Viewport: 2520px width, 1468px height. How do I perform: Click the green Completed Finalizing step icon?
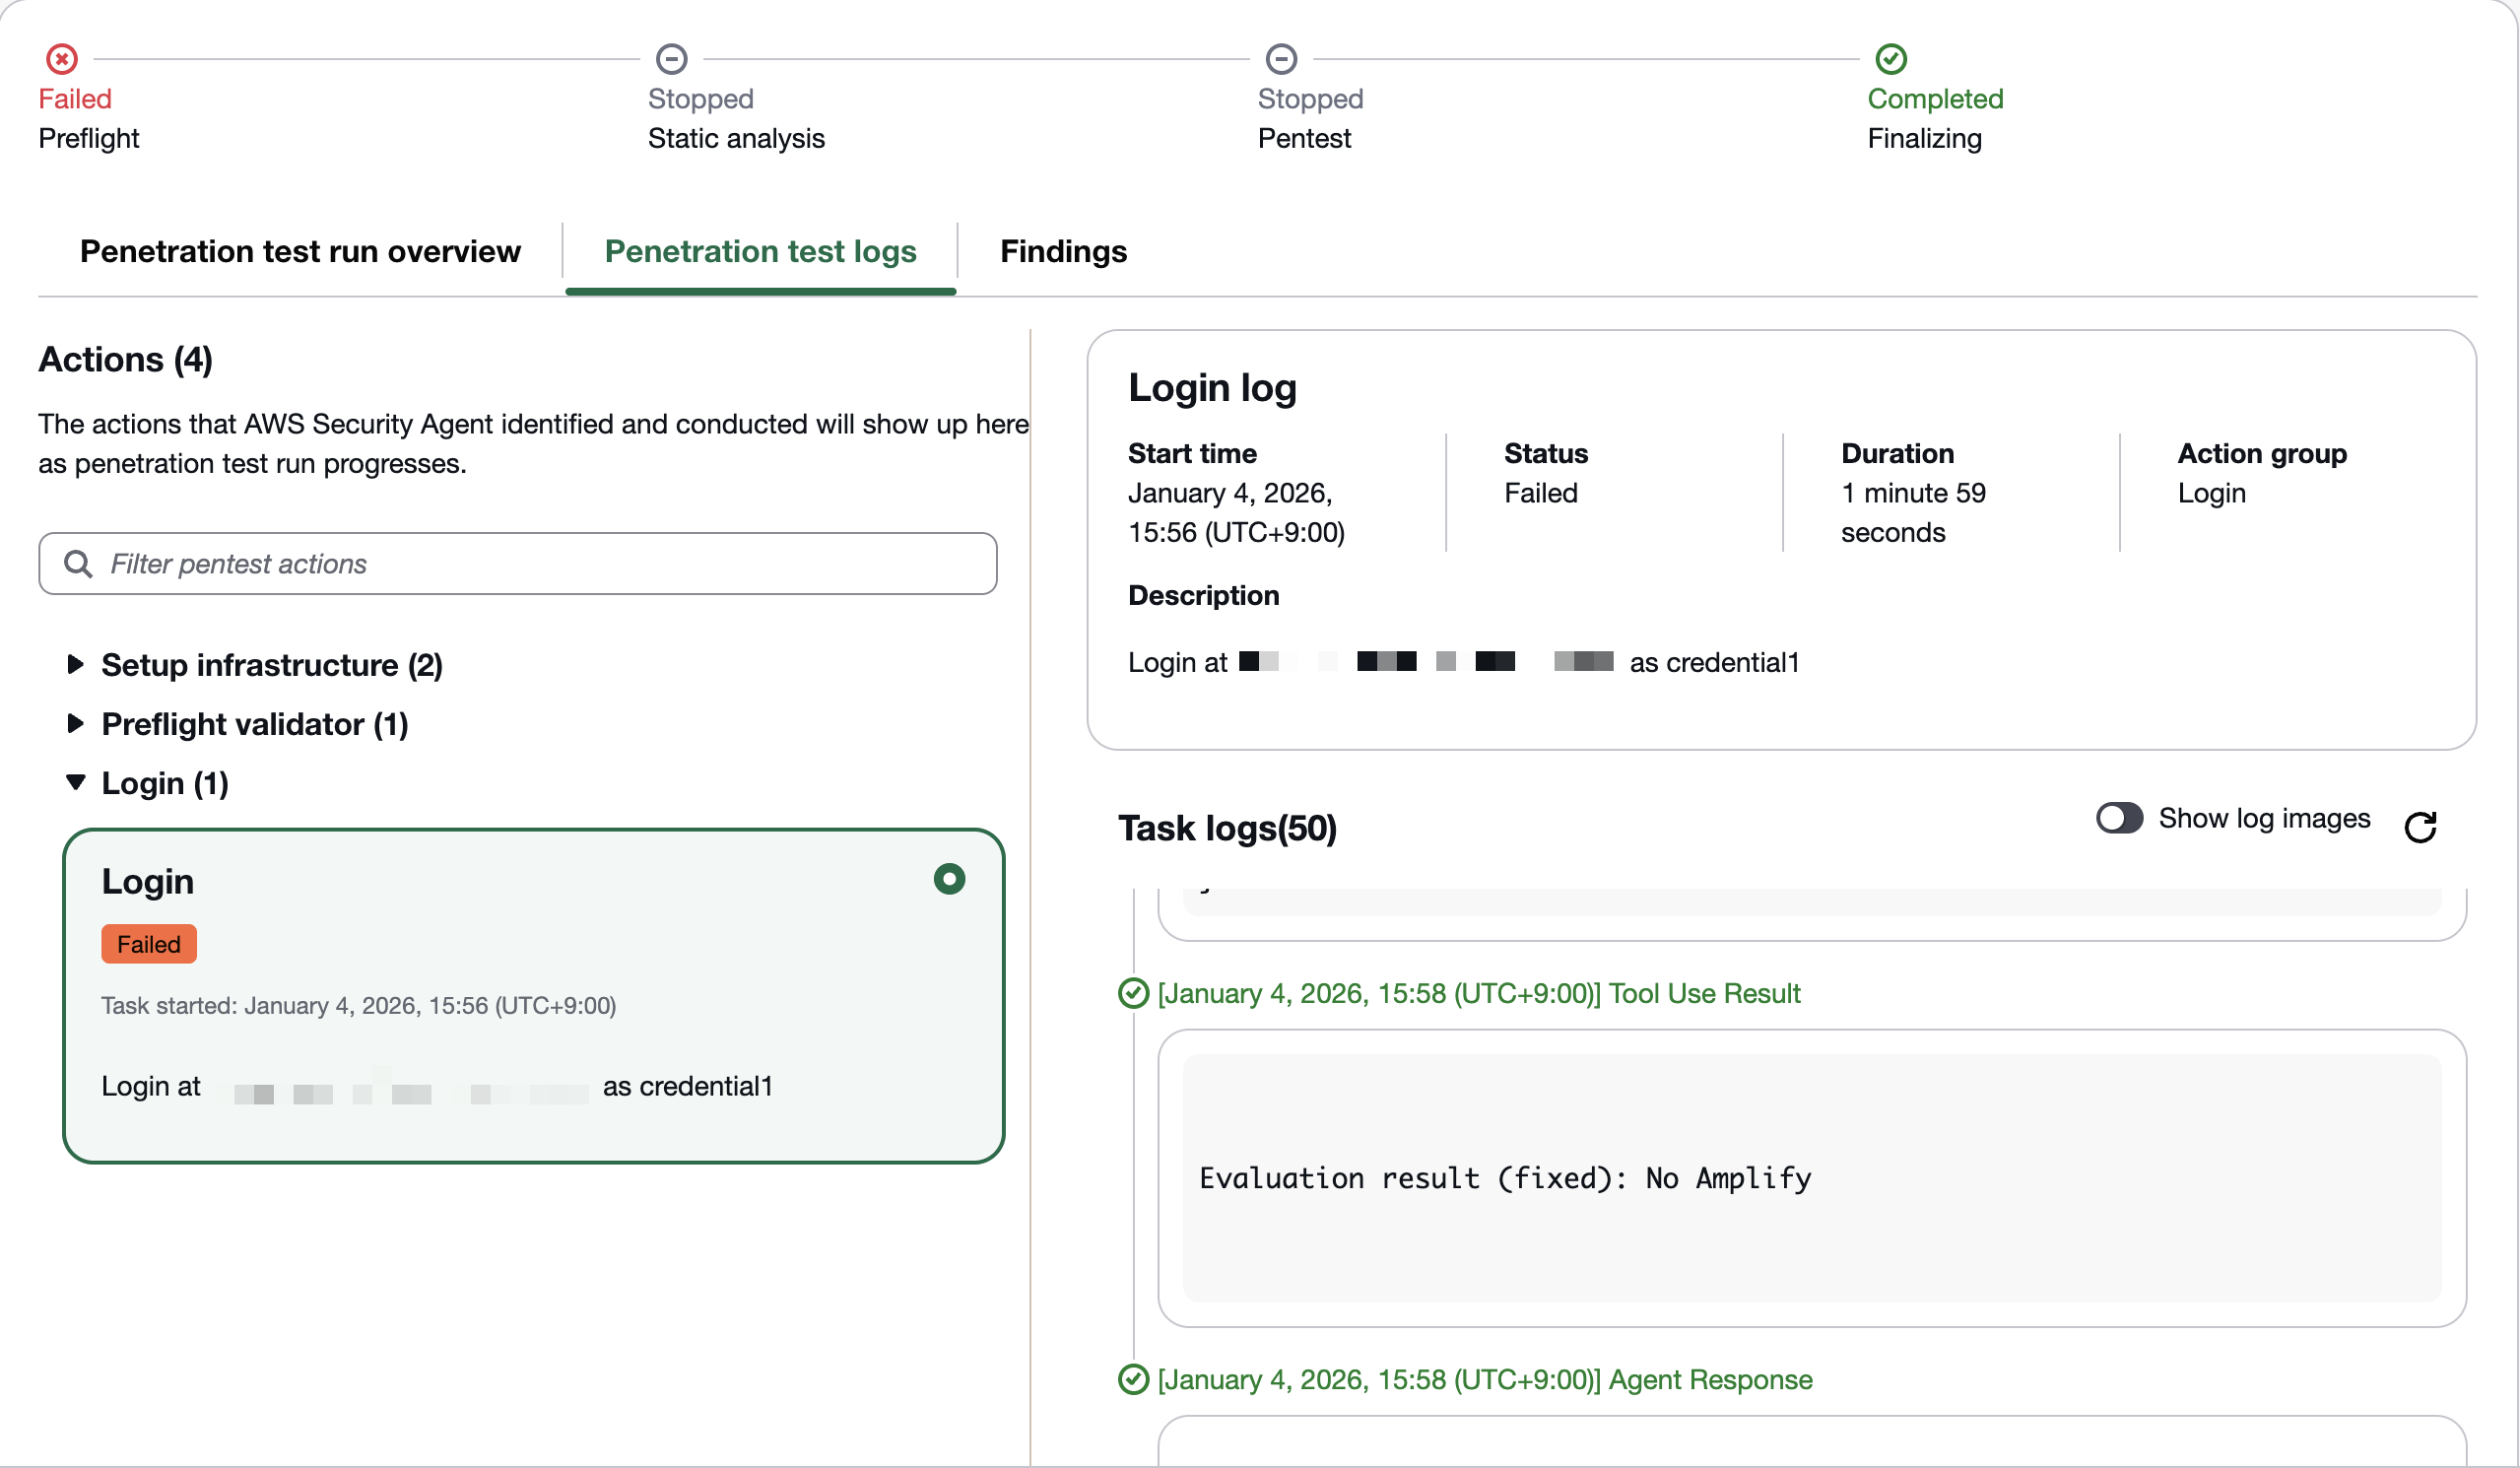[1890, 59]
